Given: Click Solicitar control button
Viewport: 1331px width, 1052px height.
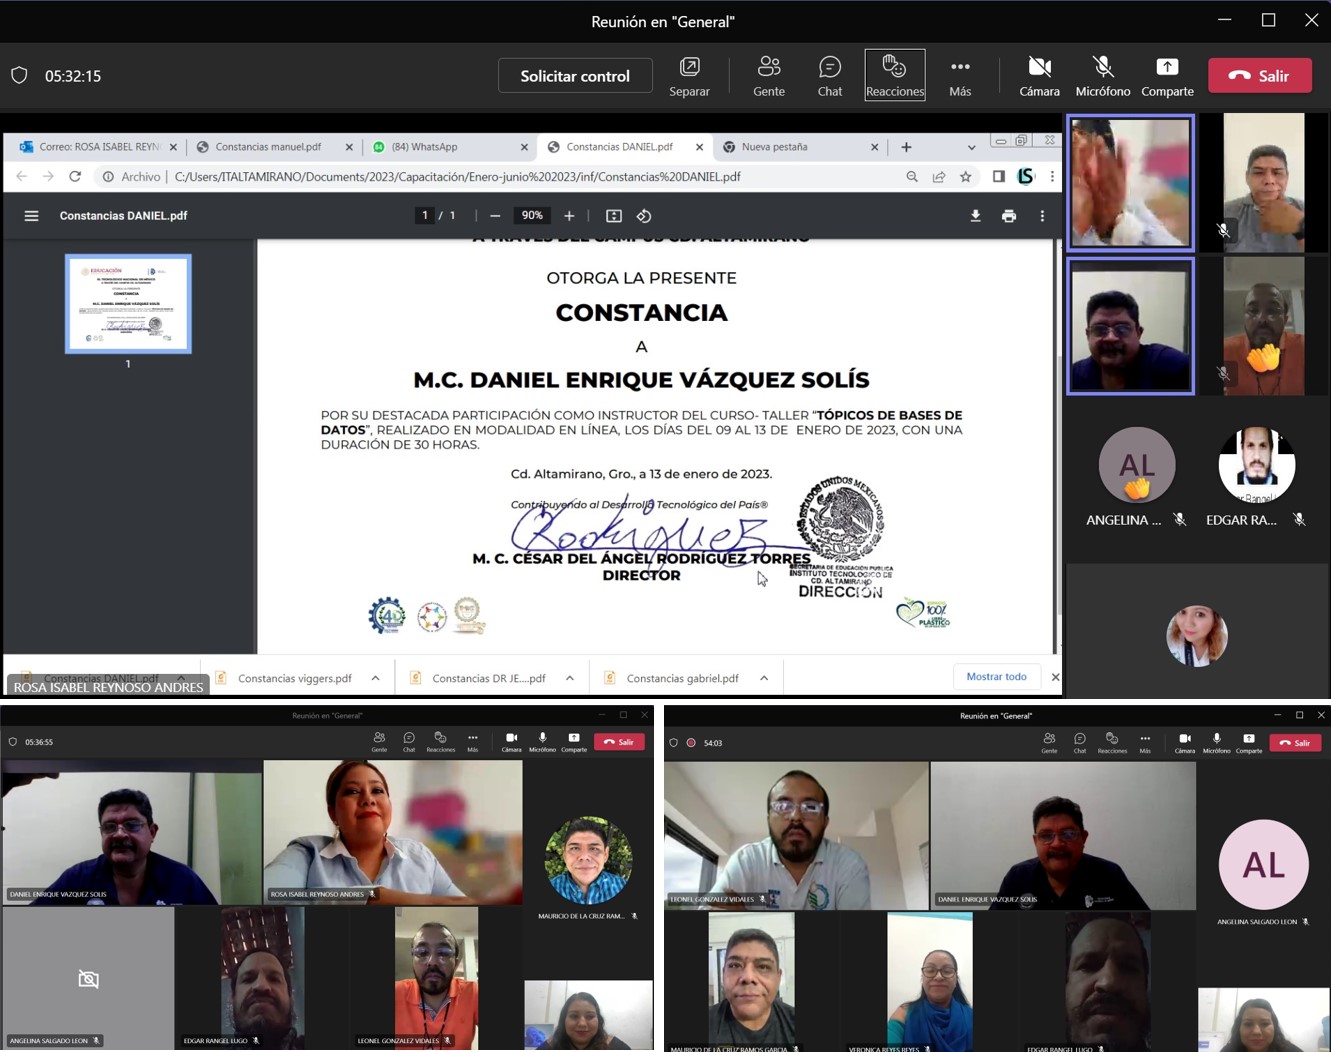Looking at the screenshot, I should 575,76.
